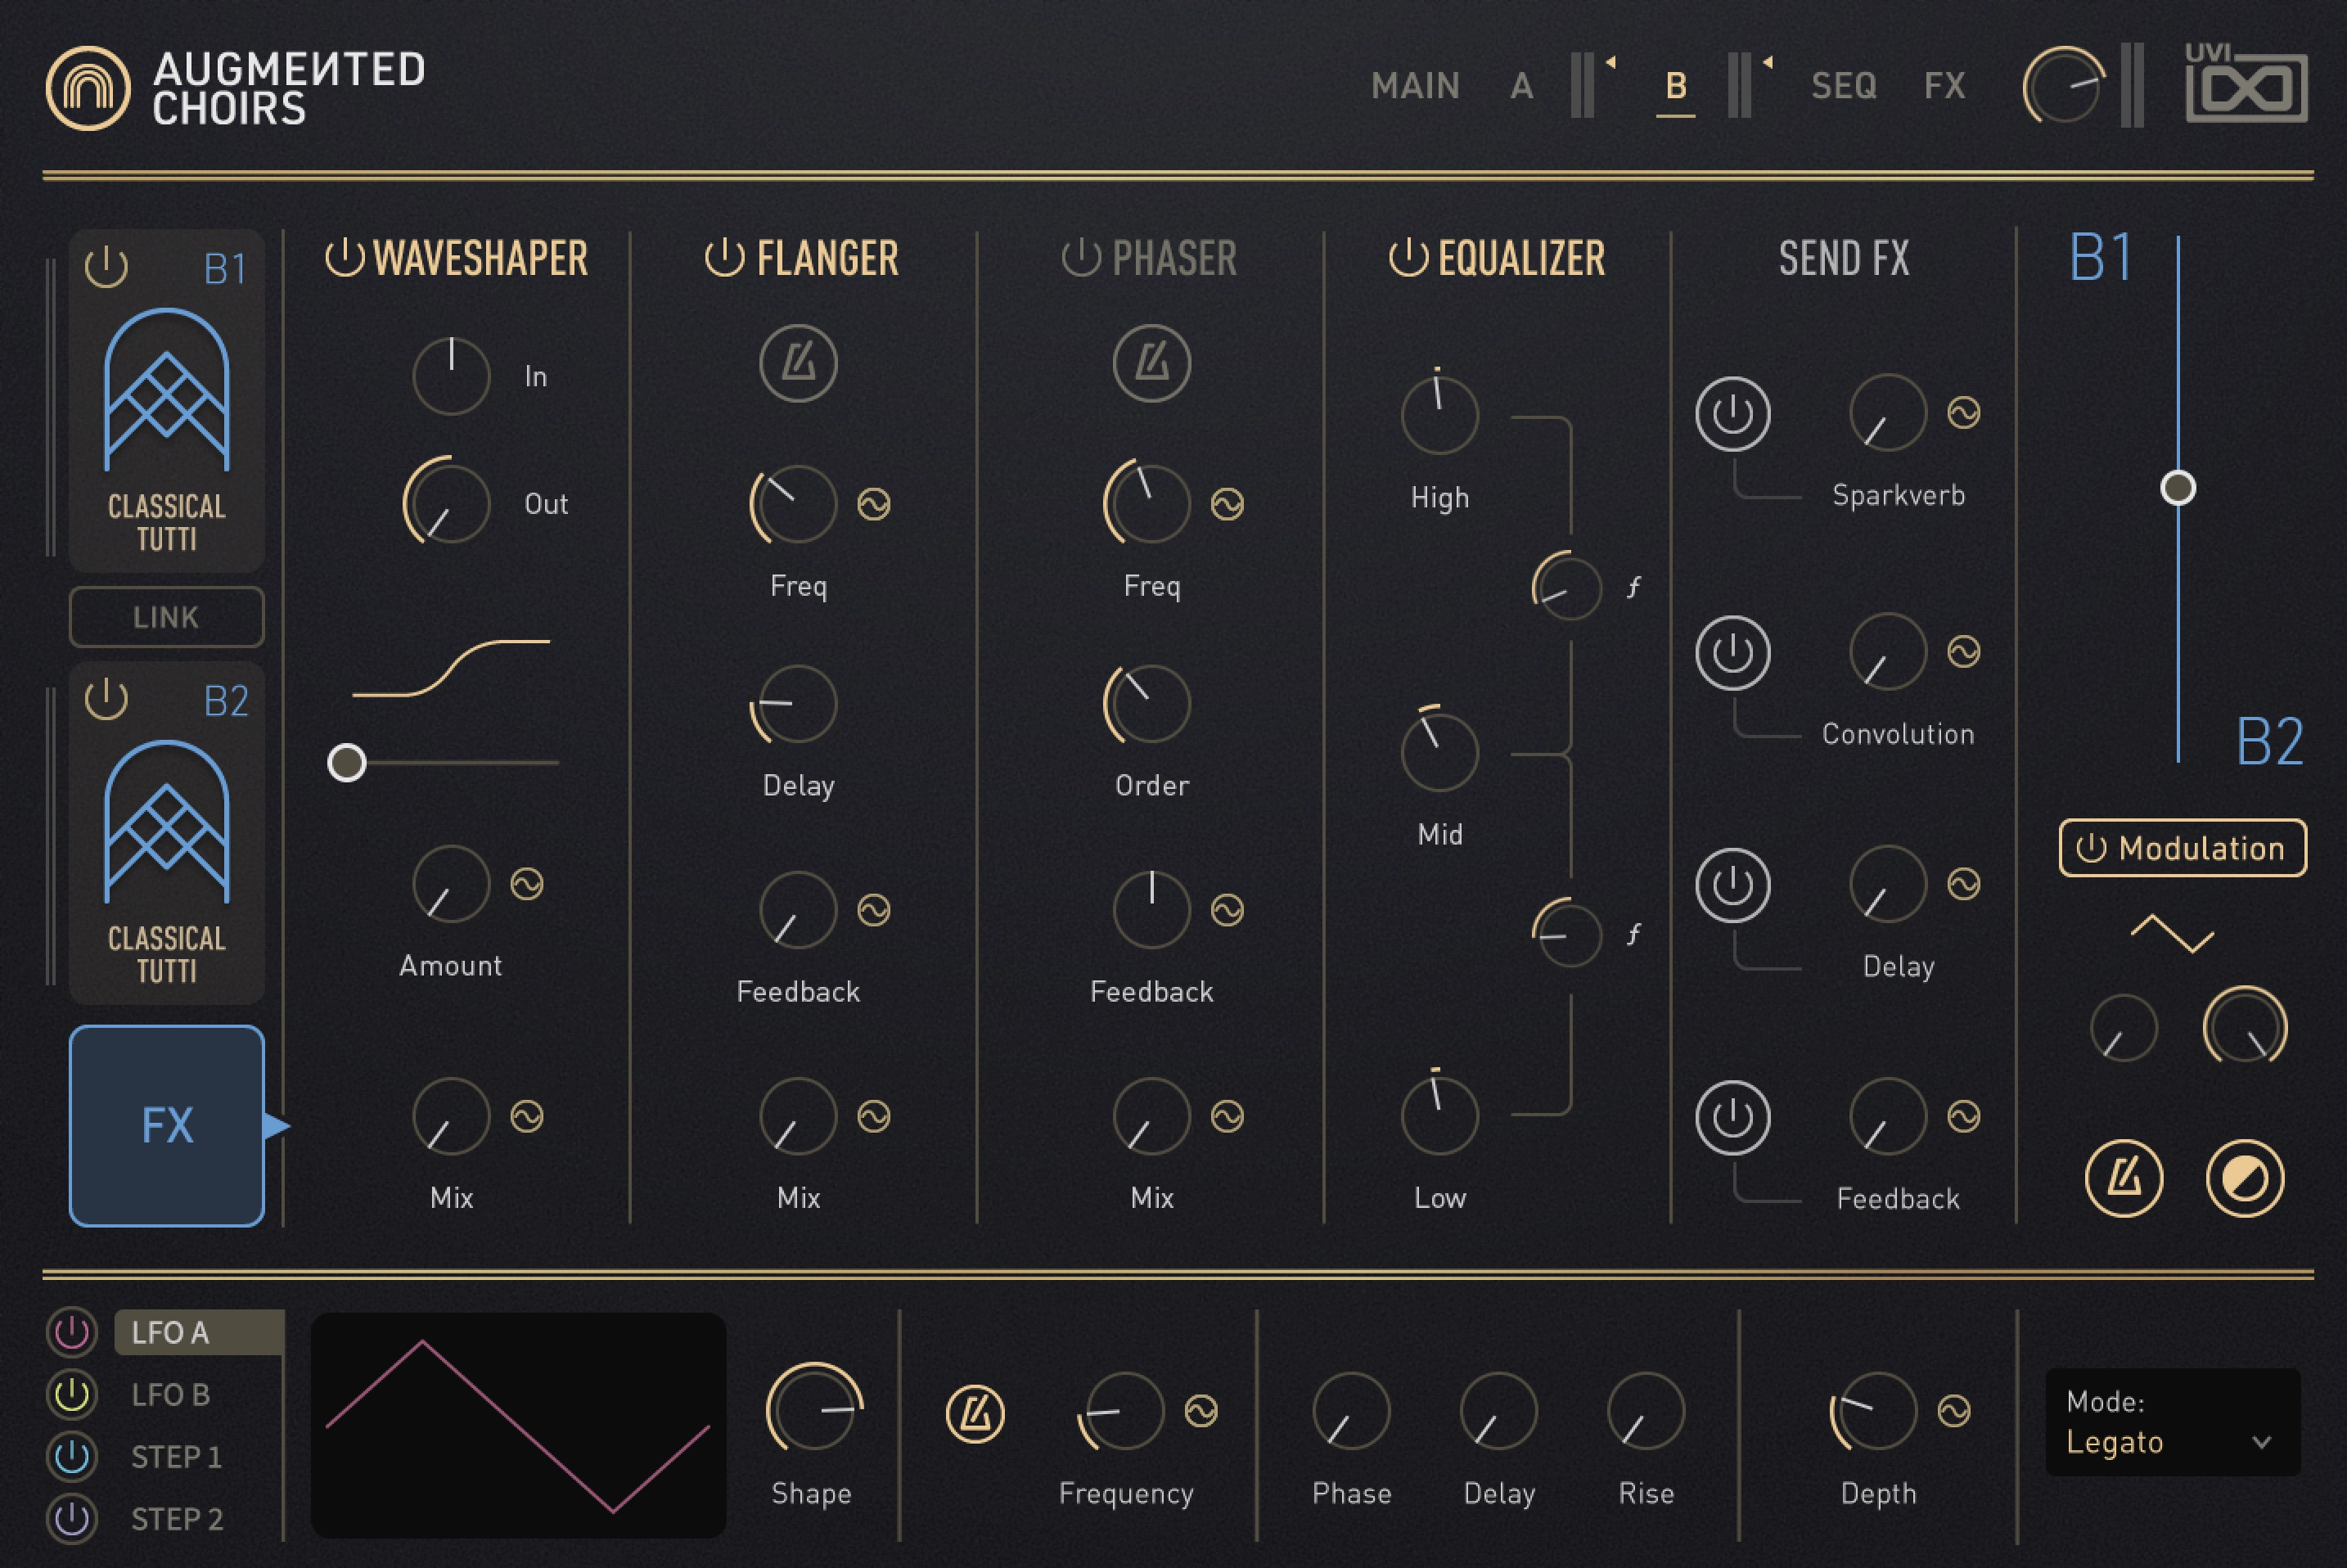Viewport: 2347px width, 1568px height.
Task: Toggle the Waveshaper power button
Action: (345, 258)
